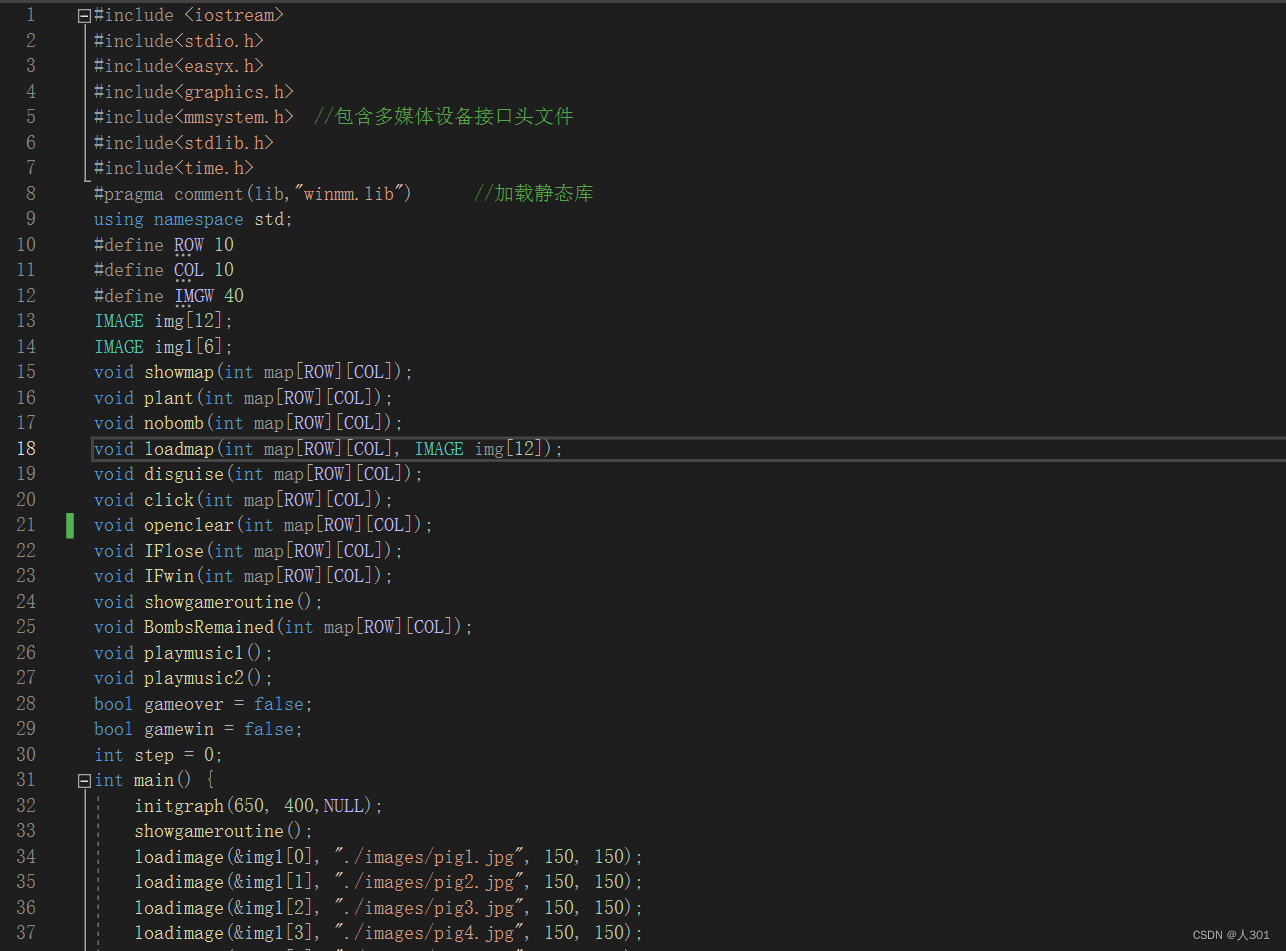Click the 'IMAGE img[12];' declaration
The height and width of the screenshot is (951, 1286).
[x=164, y=321]
